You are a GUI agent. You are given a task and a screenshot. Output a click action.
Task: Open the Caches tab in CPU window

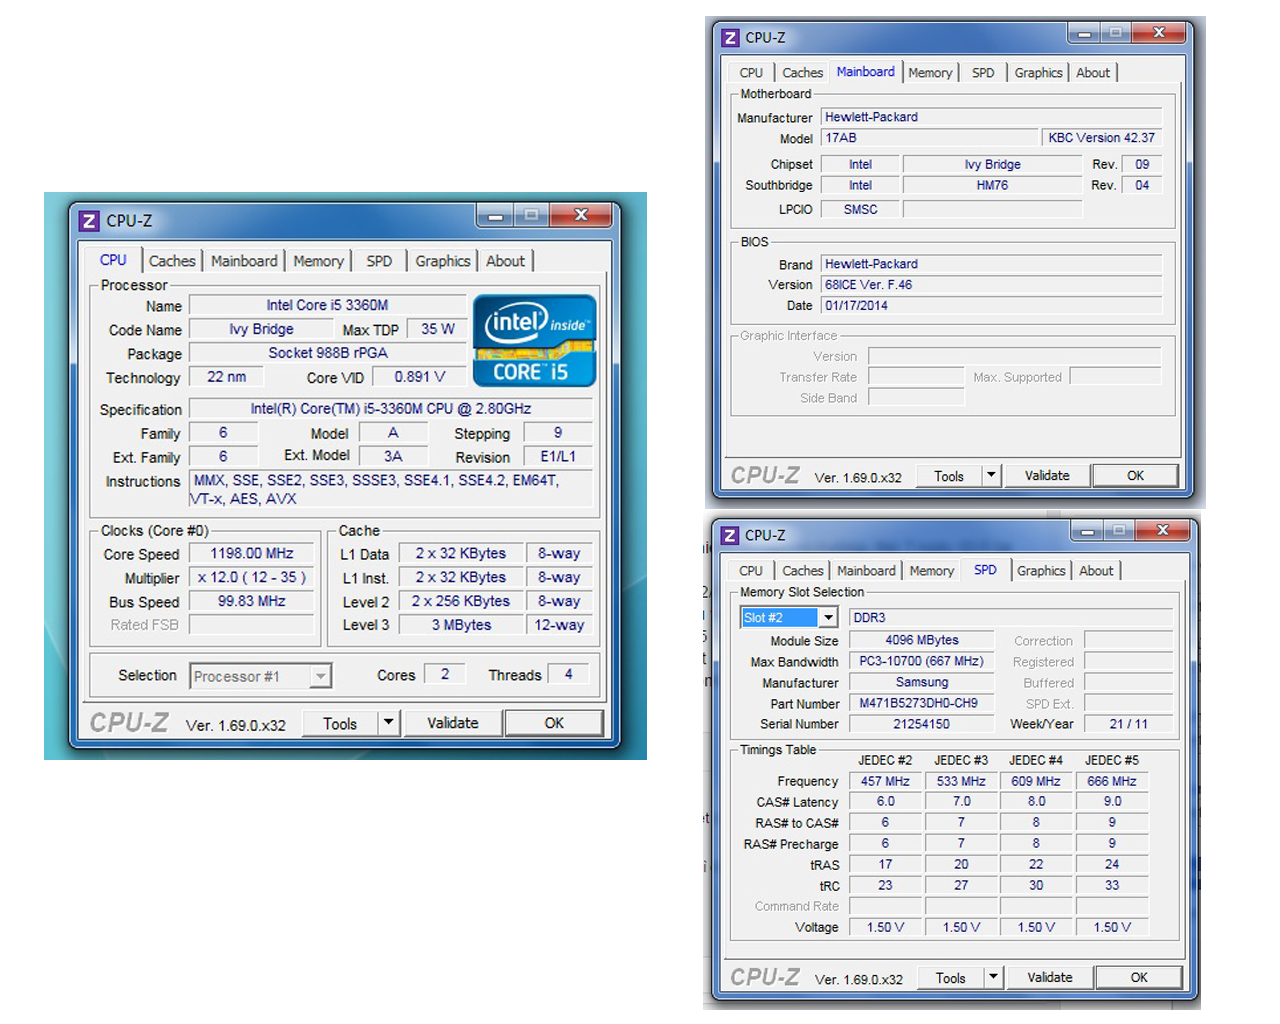172,261
